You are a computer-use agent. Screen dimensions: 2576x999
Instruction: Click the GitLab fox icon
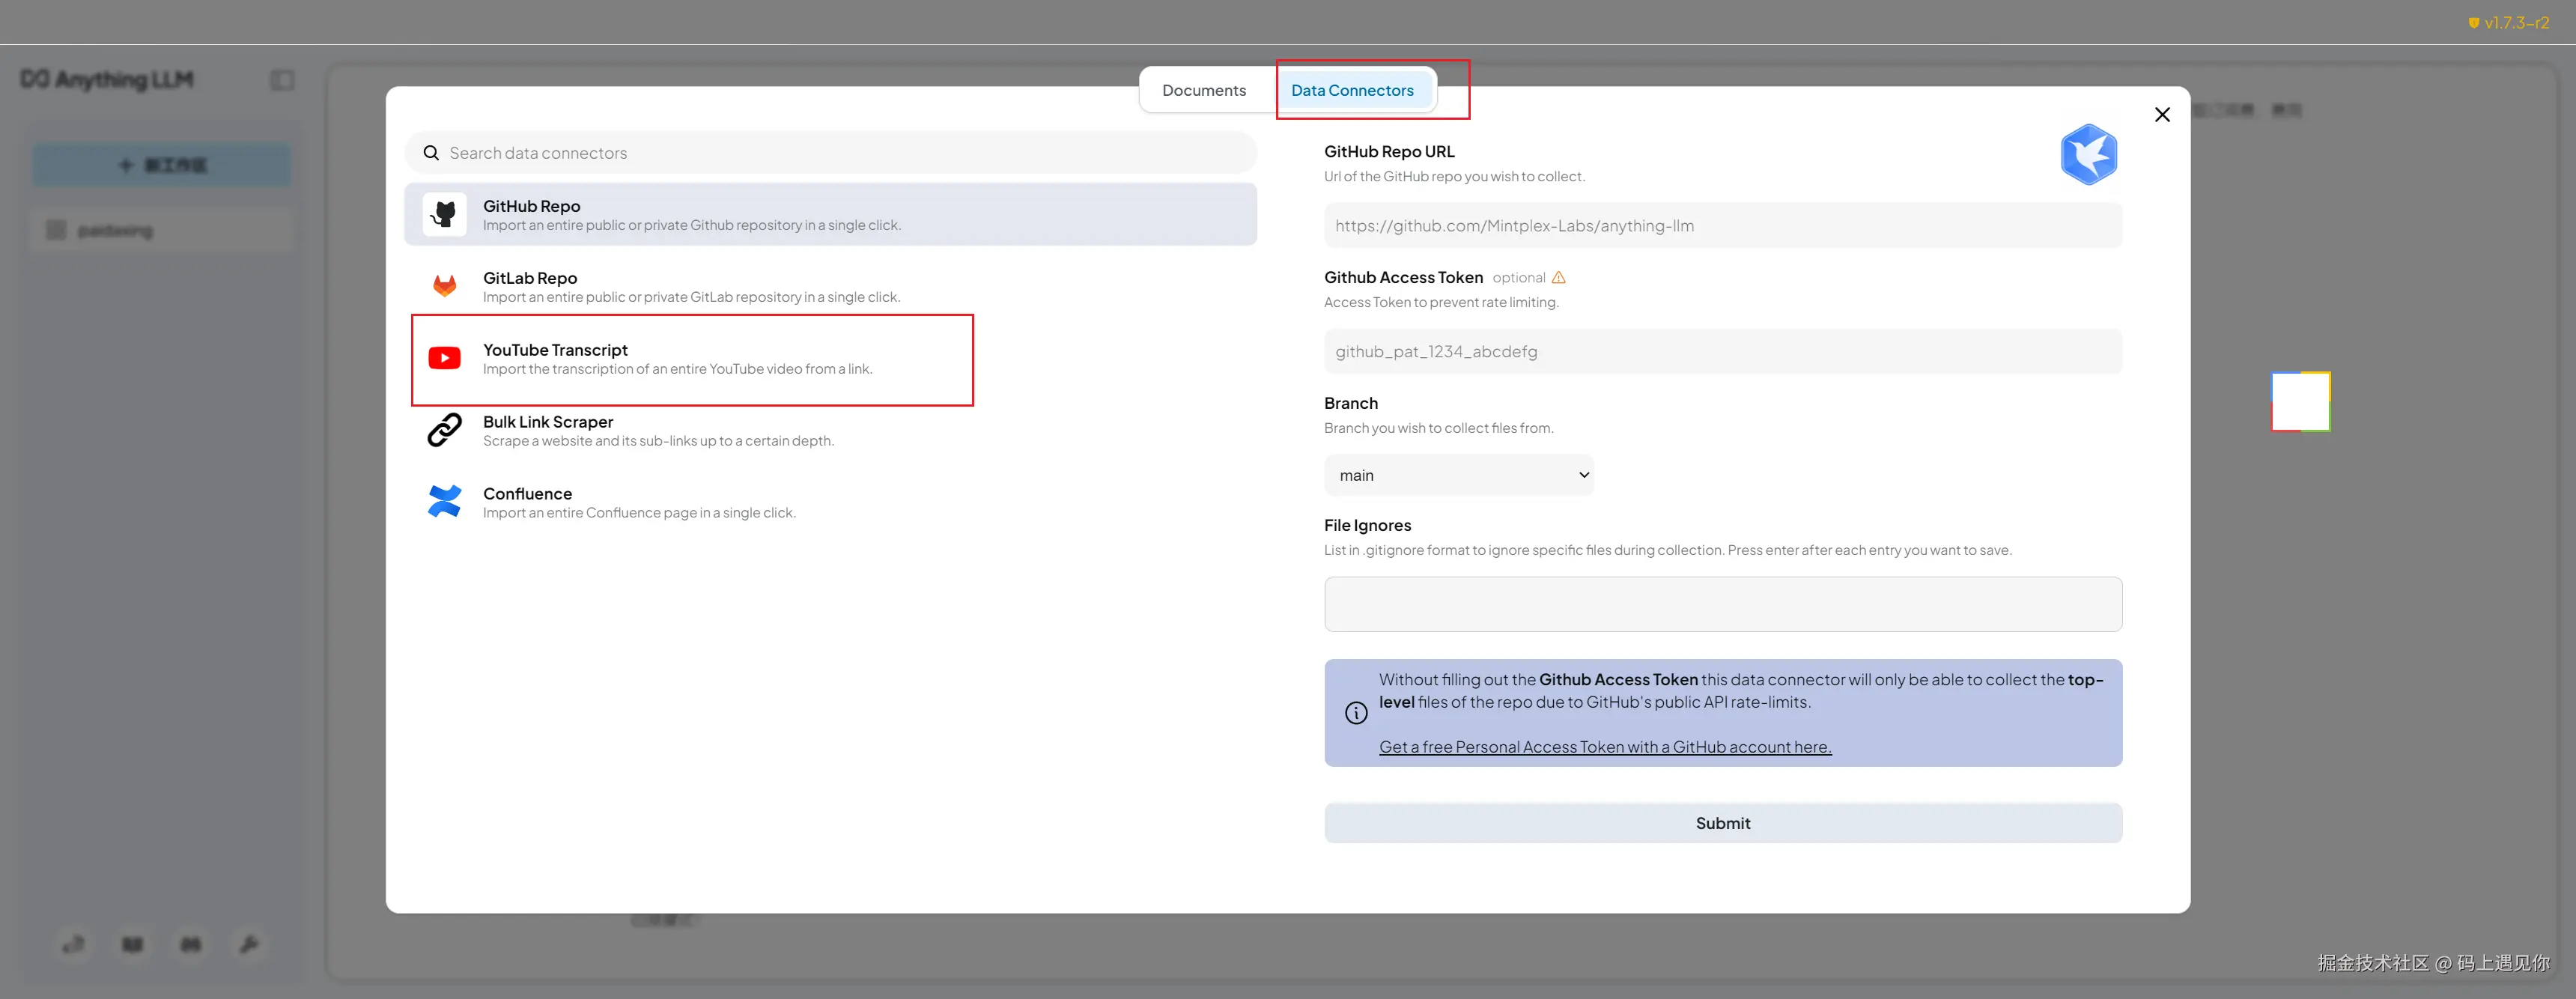click(444, 286)
